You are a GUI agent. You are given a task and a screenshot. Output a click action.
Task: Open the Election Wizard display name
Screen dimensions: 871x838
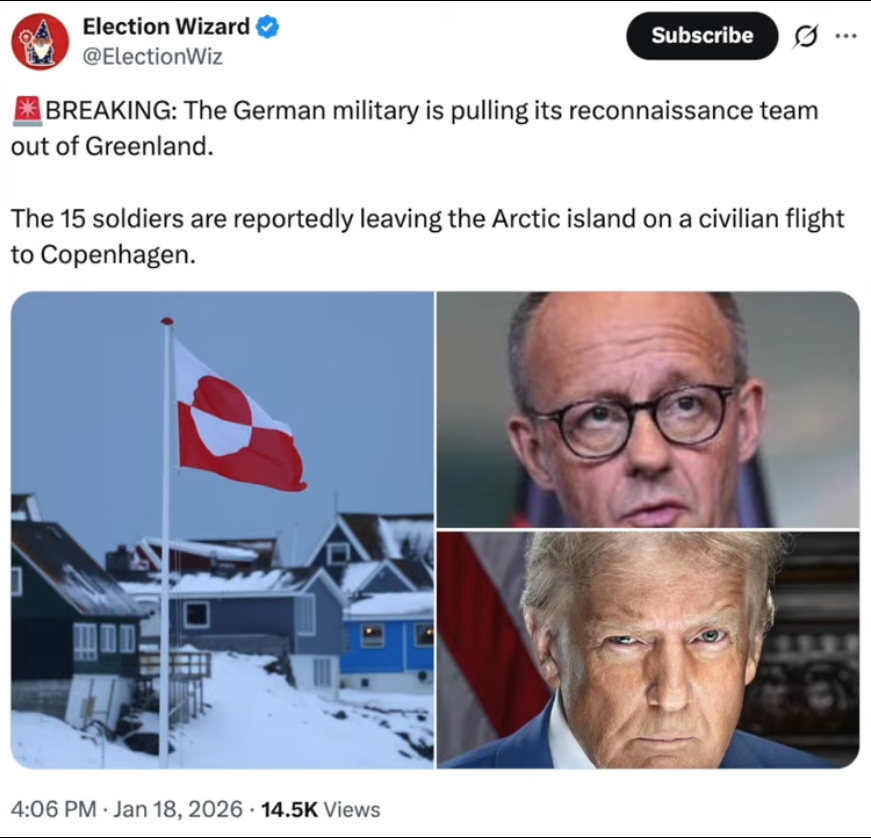(166, 27)
